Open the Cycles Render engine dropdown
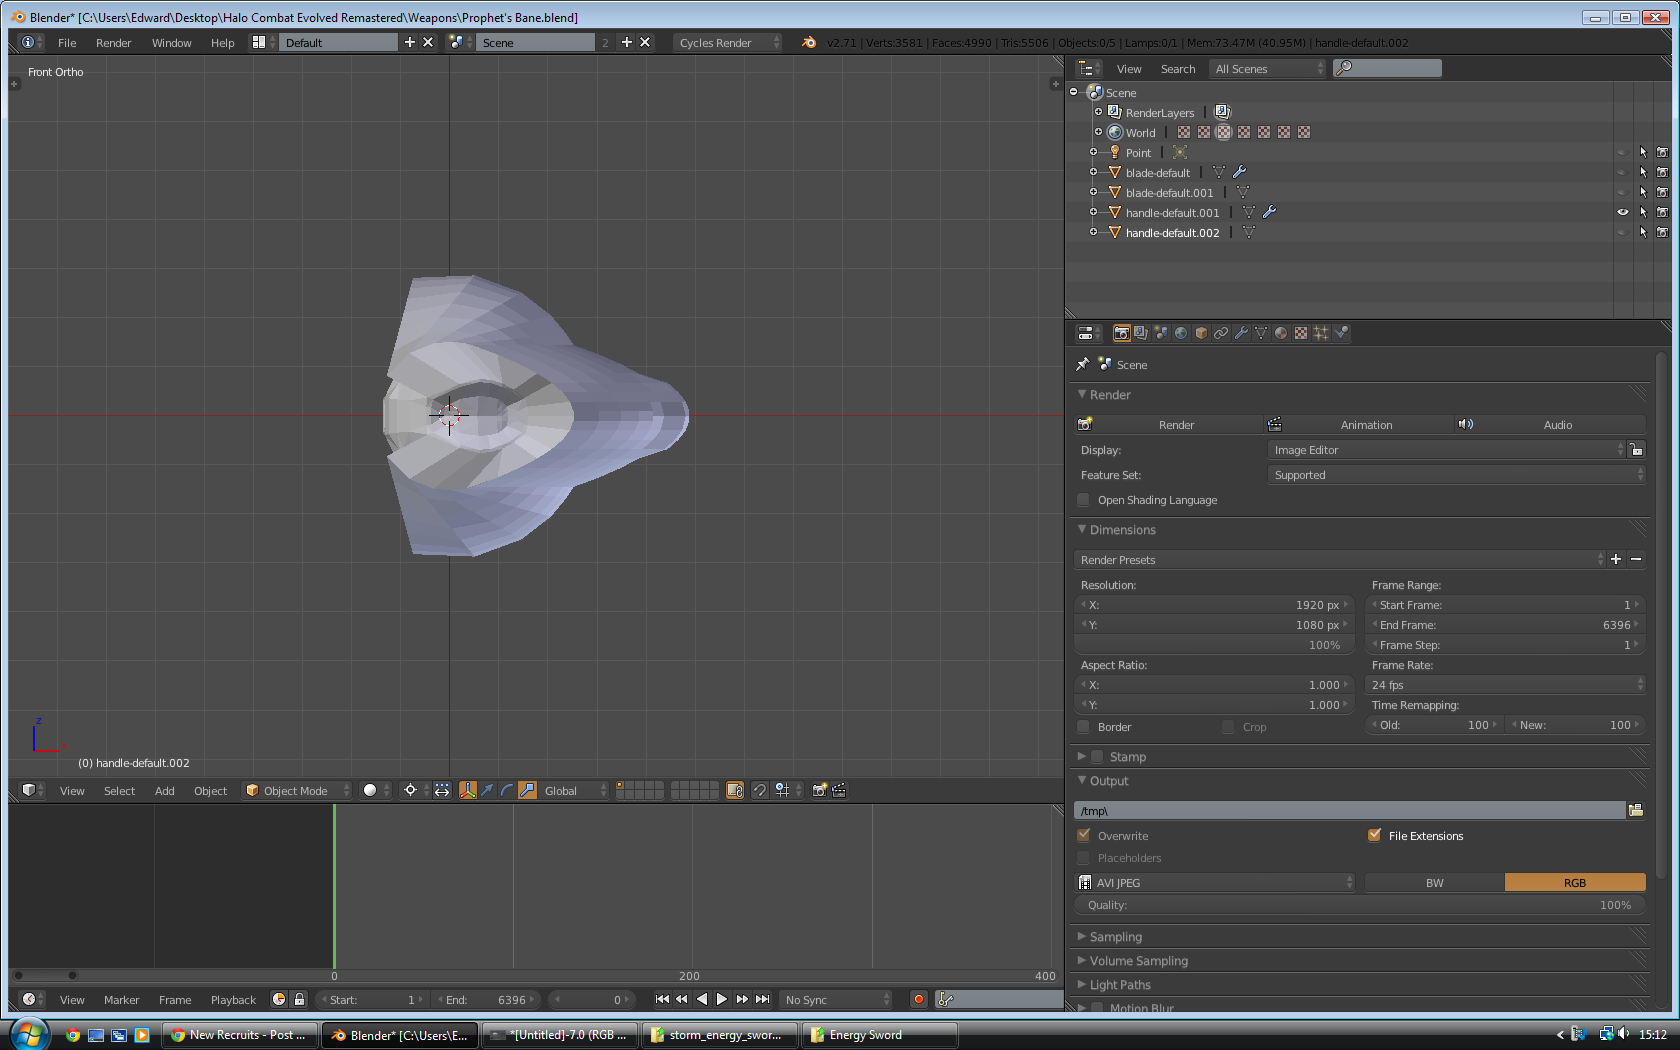The image size is (1680, 1050). 727,42
